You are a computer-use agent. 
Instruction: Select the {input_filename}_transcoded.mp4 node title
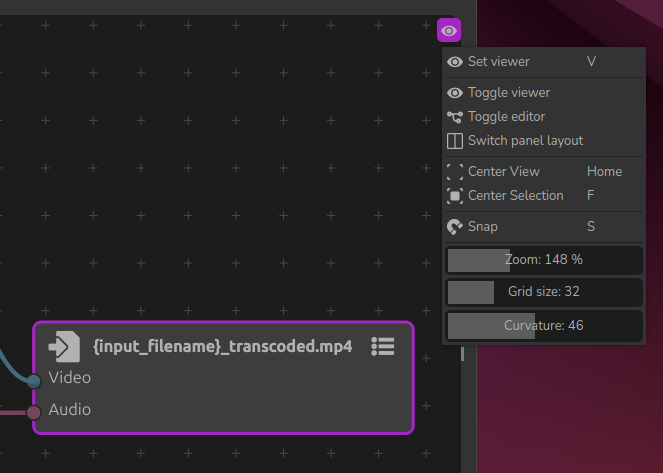point(222,347)
